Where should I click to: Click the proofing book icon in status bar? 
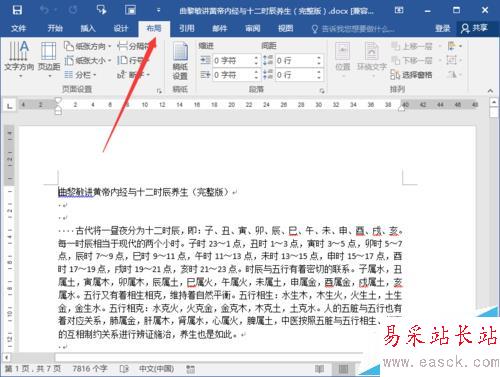(124, 369)
